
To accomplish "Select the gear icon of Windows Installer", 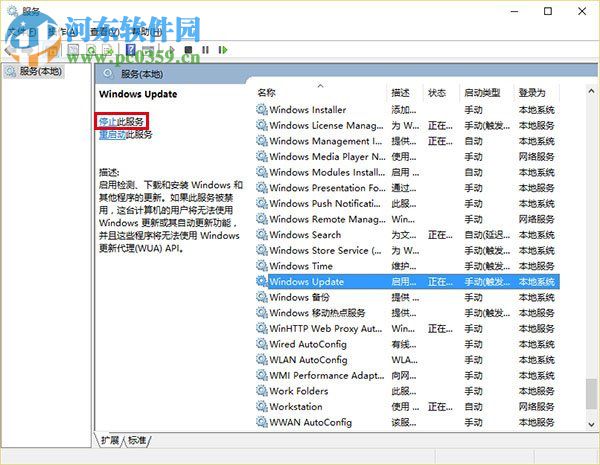I will (262, 110).
